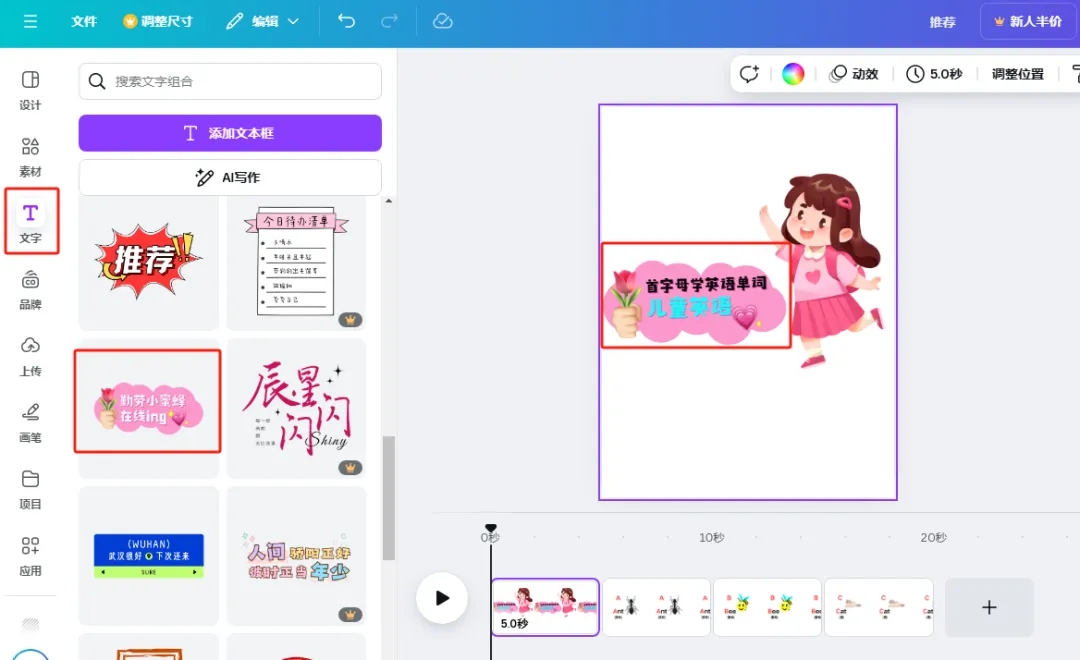
Task: Click the 20秒 mark on timeline ruler
Action: click(x=933, y=537)
